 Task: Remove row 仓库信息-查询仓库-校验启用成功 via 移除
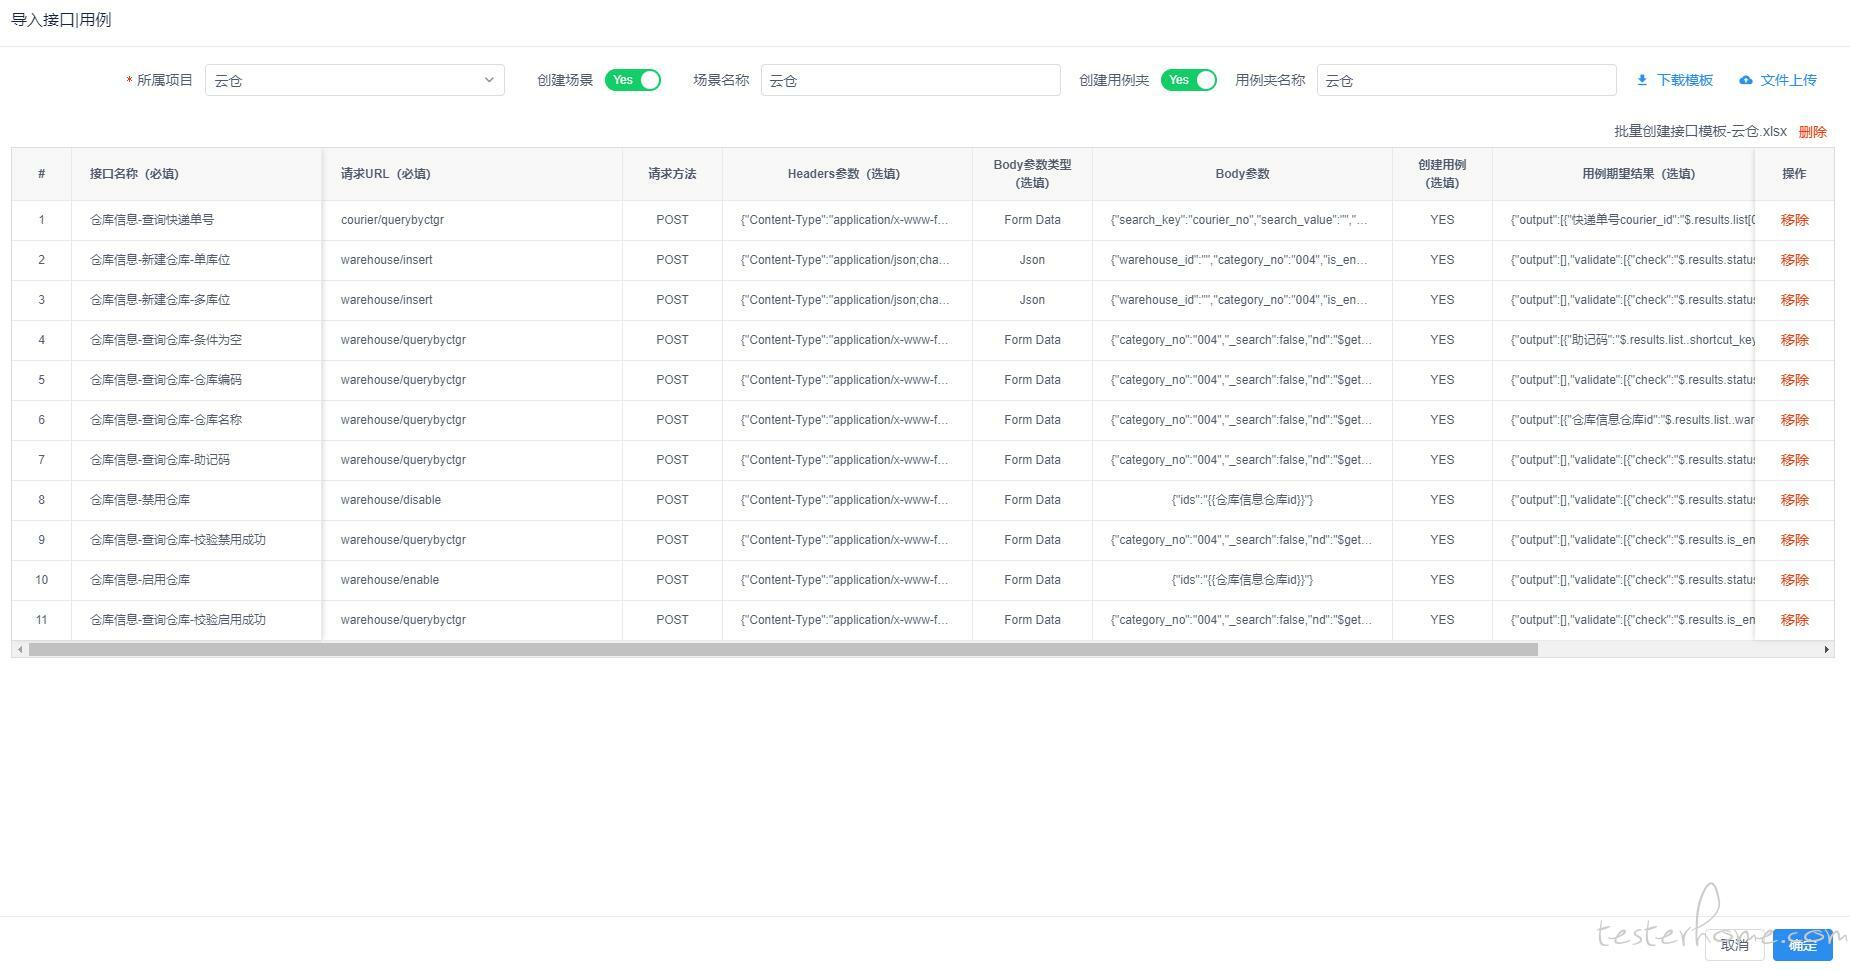click(1794, 620)
